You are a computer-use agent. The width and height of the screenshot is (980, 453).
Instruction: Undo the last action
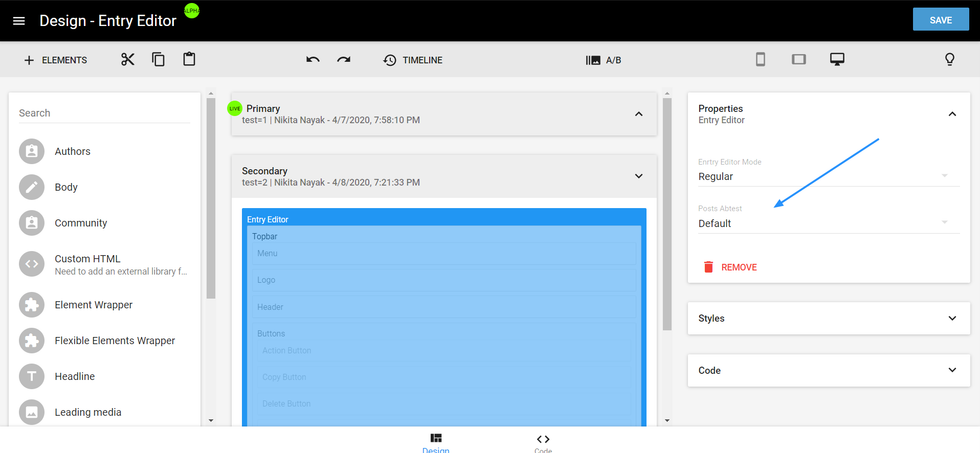pyautogui.click(x=313, y=60)
